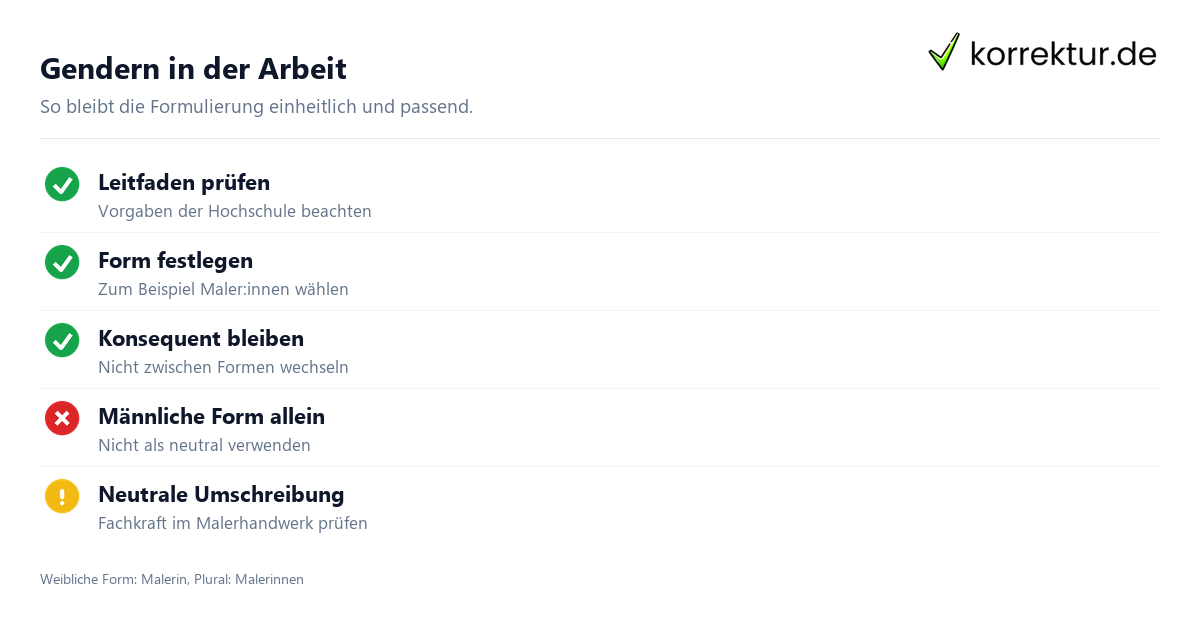This screenshot has width=1200, height=630.
Task: Click the red X icon beside Männliche Form allein
Action: click(x=62, y=418)
